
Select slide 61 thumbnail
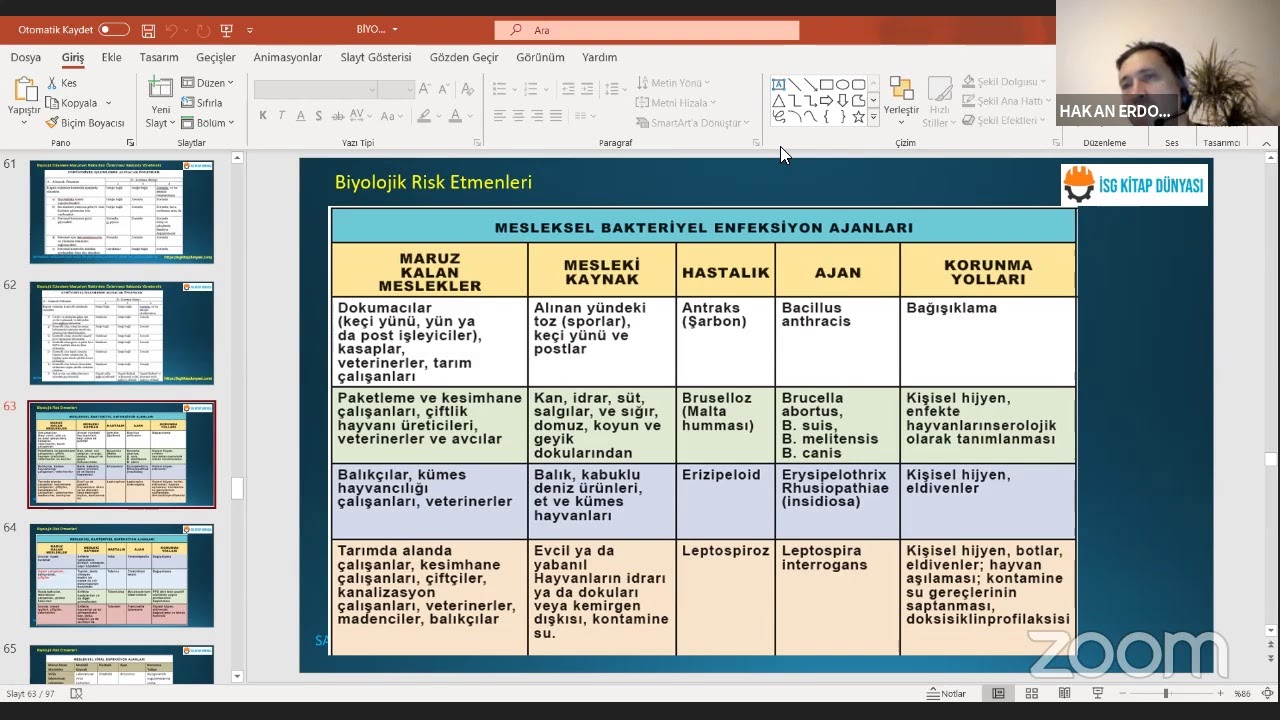(121, 213)
